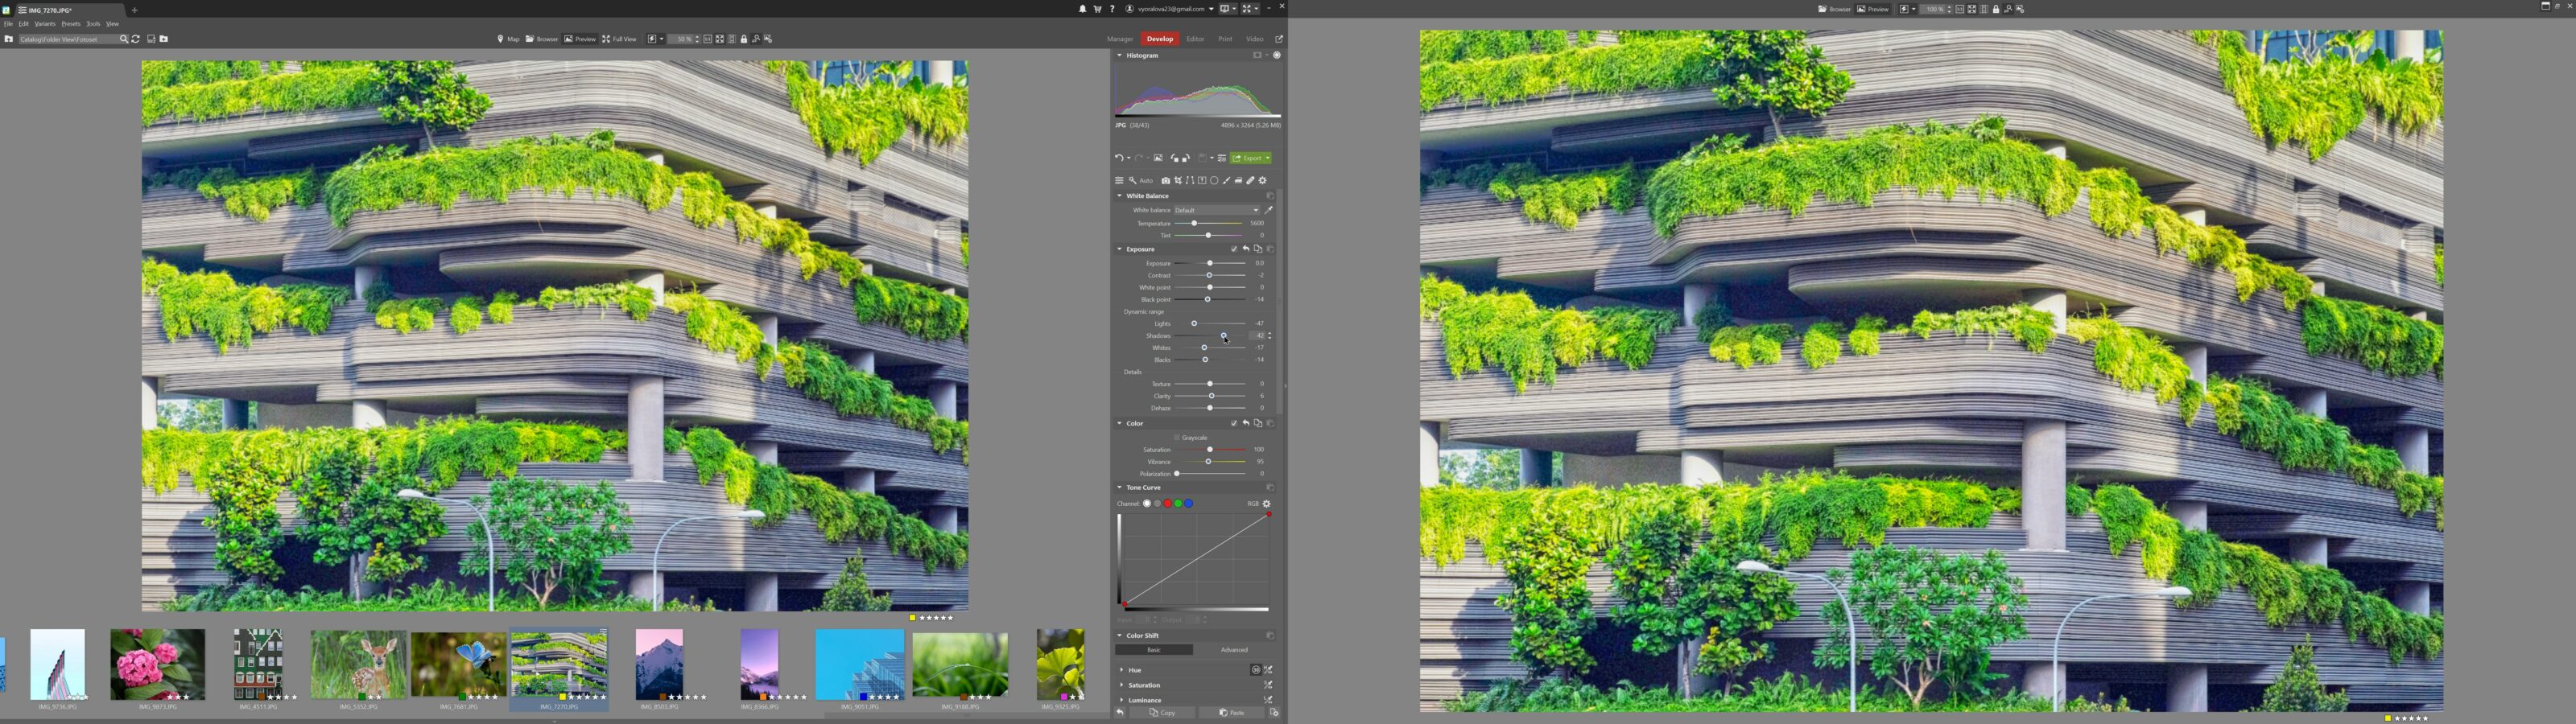The image size is (2576, 724).
Task: Select the Radial Filter tool
Action: [1215, 181]
